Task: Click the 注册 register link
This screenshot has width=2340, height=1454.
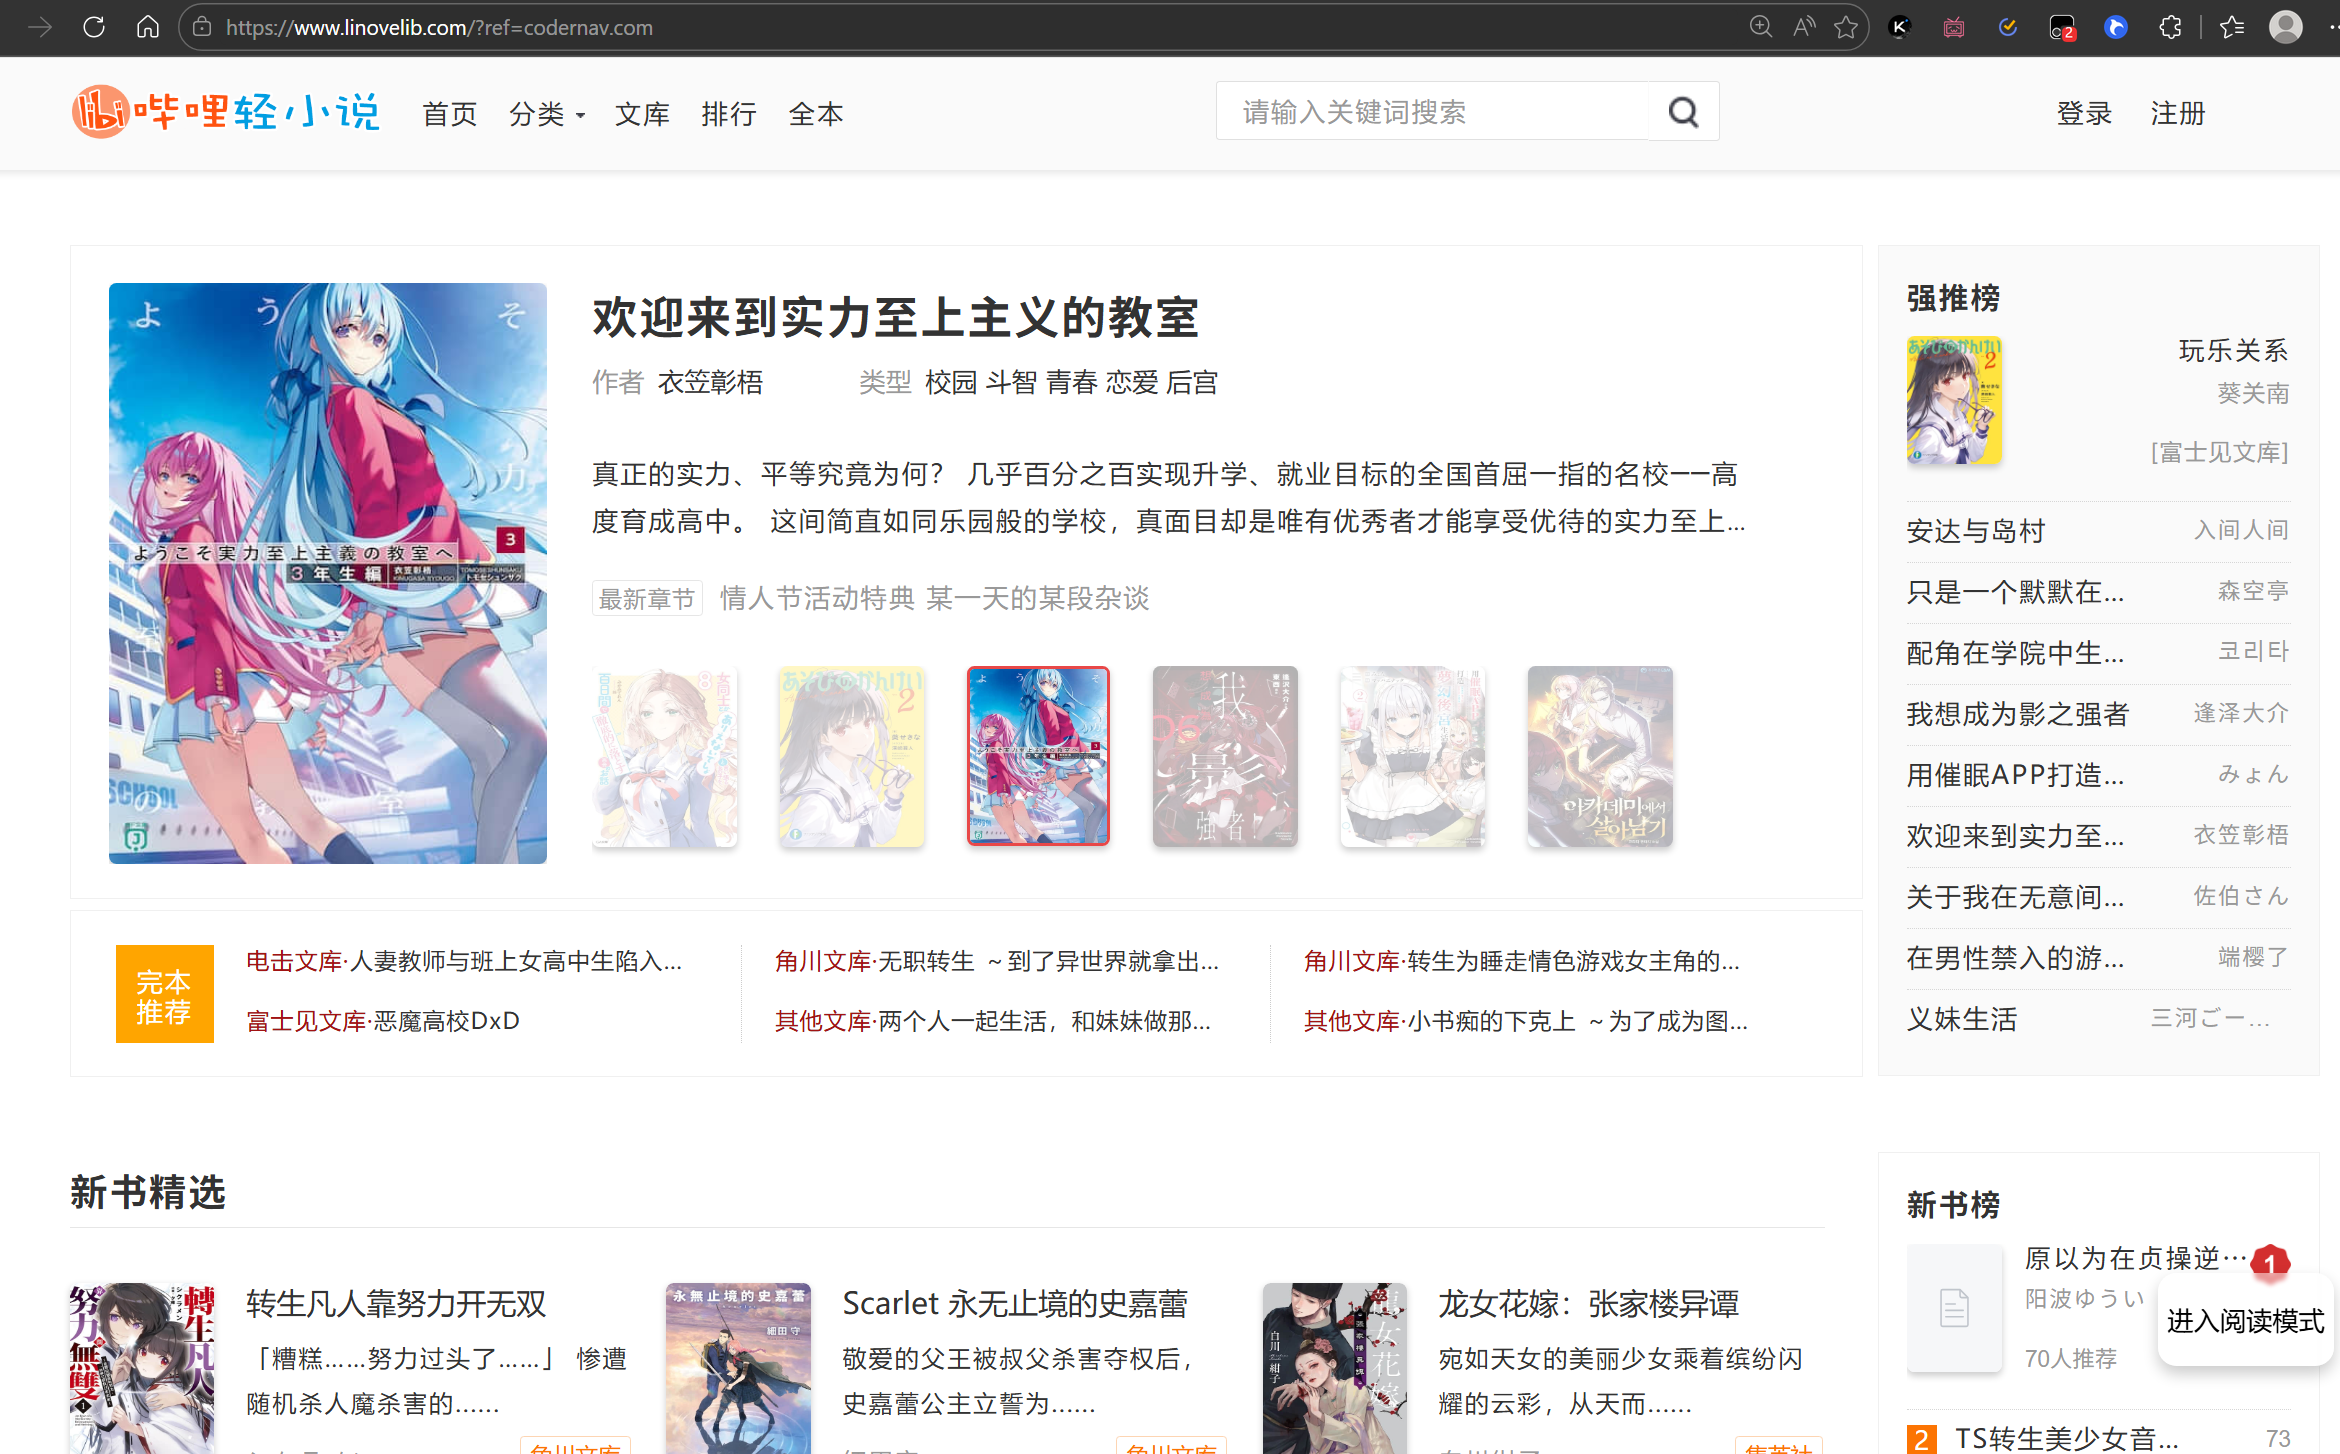Action: coord(2178,114)
